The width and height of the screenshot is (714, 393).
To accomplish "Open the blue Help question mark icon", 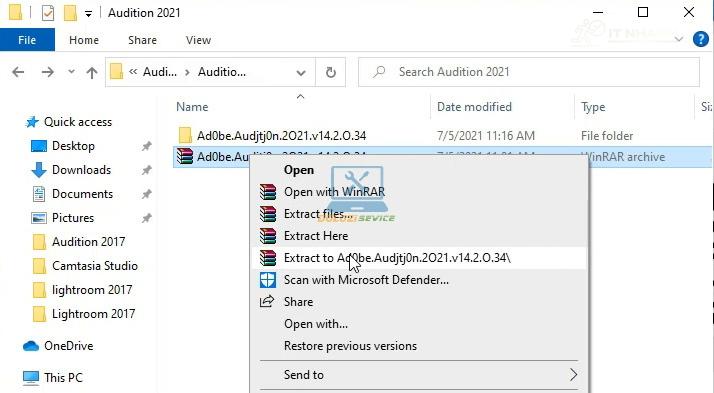I will [701, 40].
